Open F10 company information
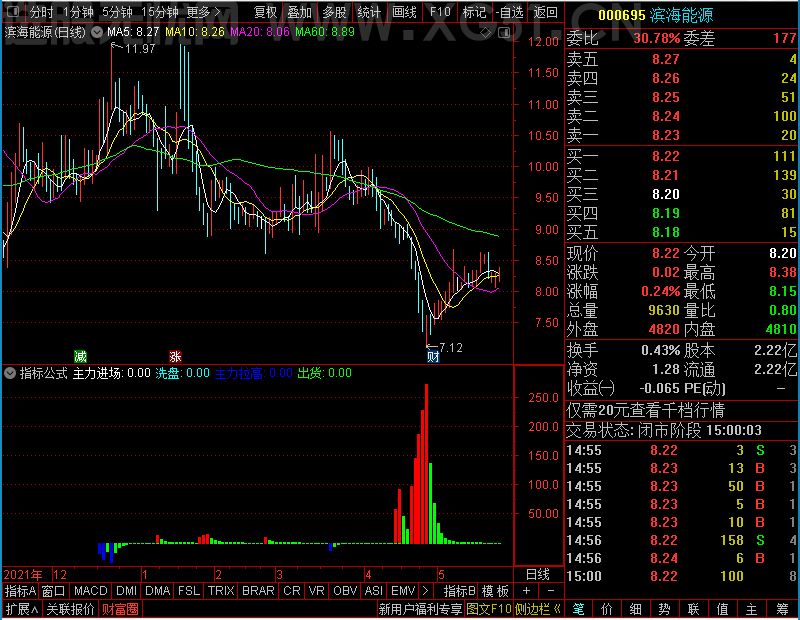This screenshot has height=620, width=800. (440, 12)
